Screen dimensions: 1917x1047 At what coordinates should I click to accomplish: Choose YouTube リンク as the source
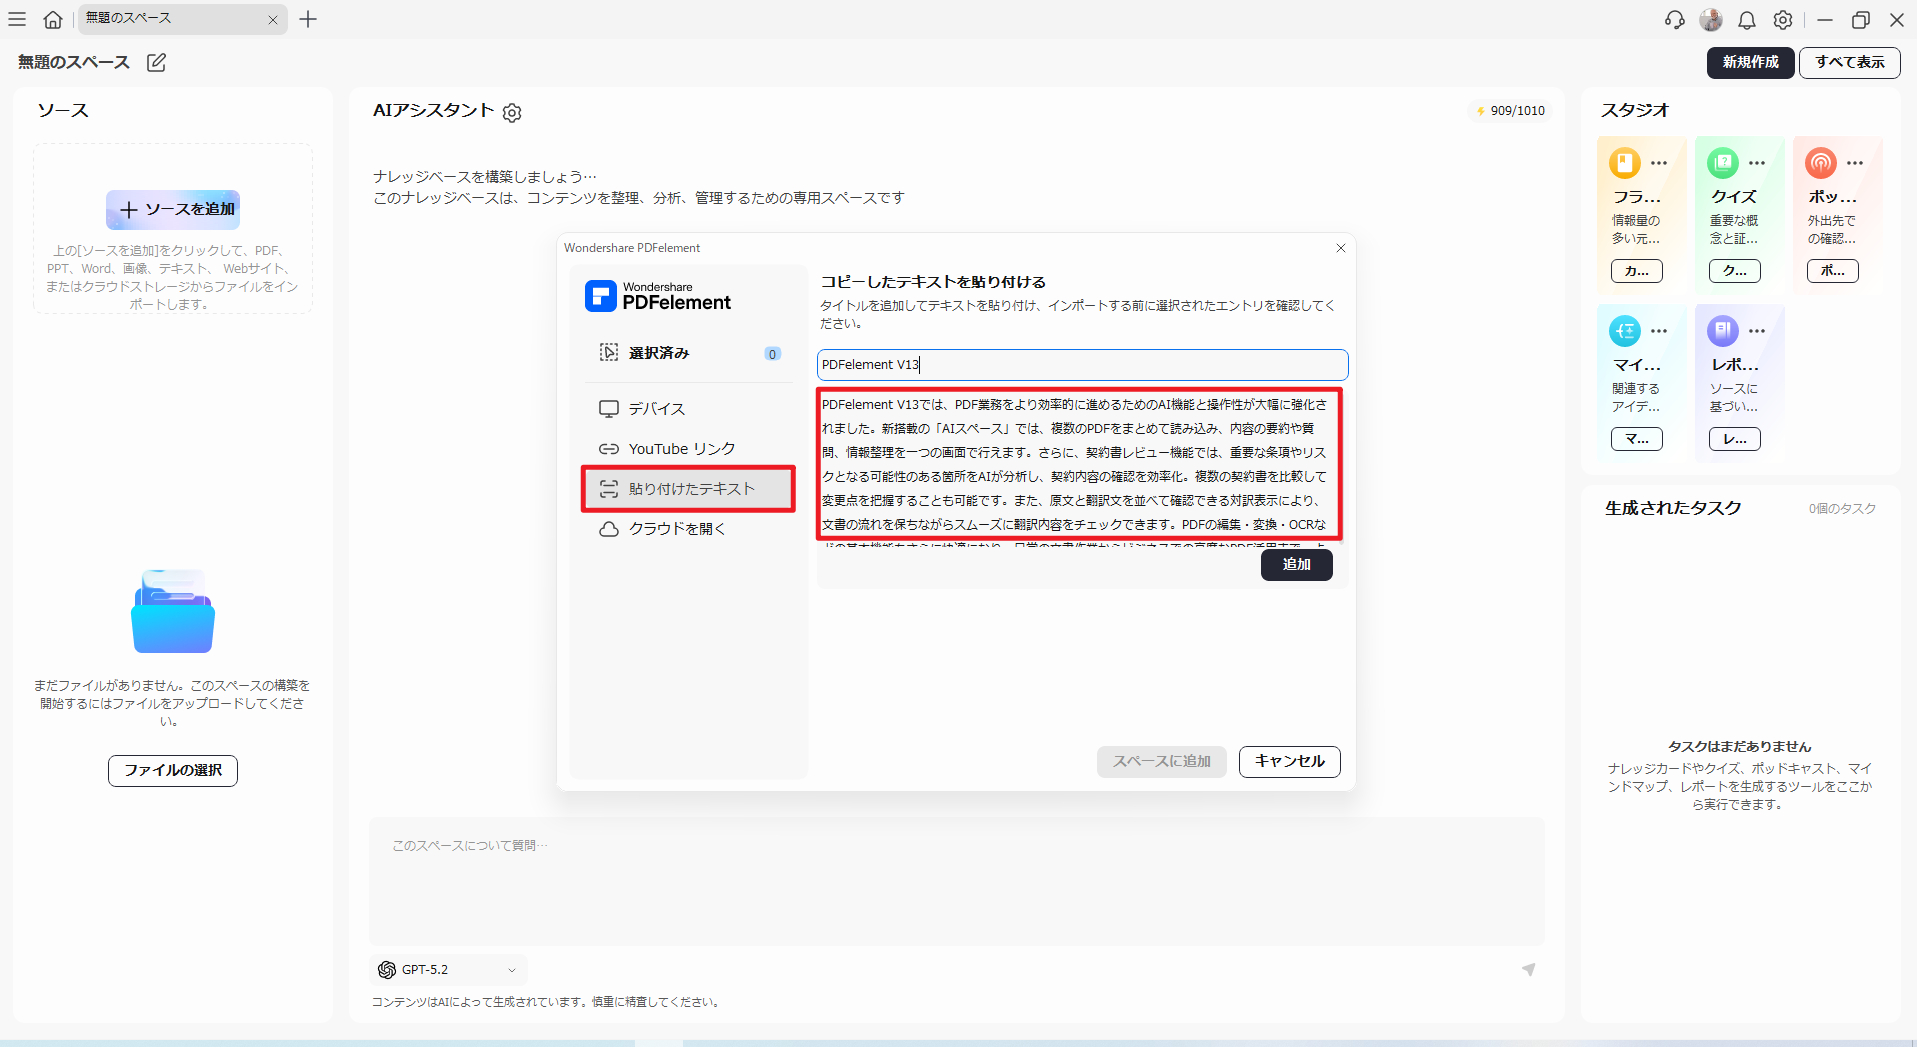tap(689, 449)
